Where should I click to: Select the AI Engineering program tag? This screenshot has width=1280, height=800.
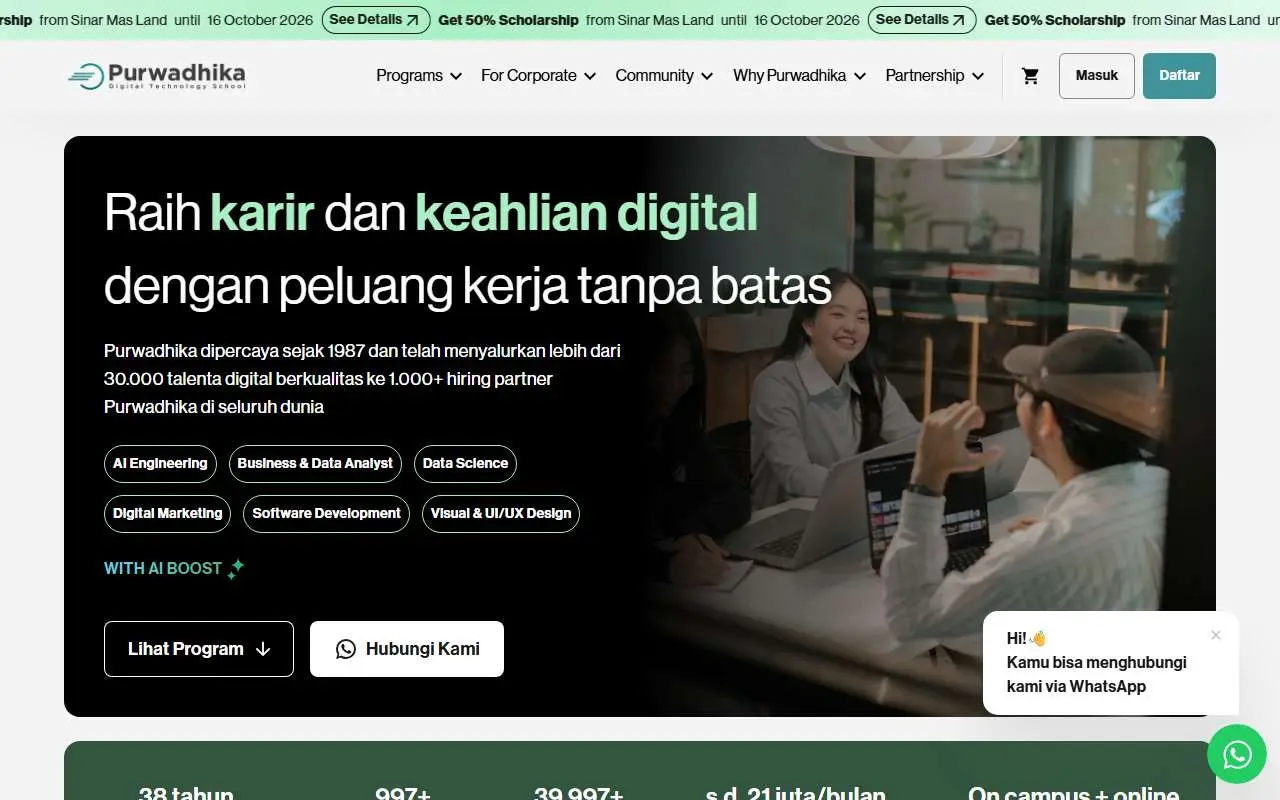[x=160, y=464]
